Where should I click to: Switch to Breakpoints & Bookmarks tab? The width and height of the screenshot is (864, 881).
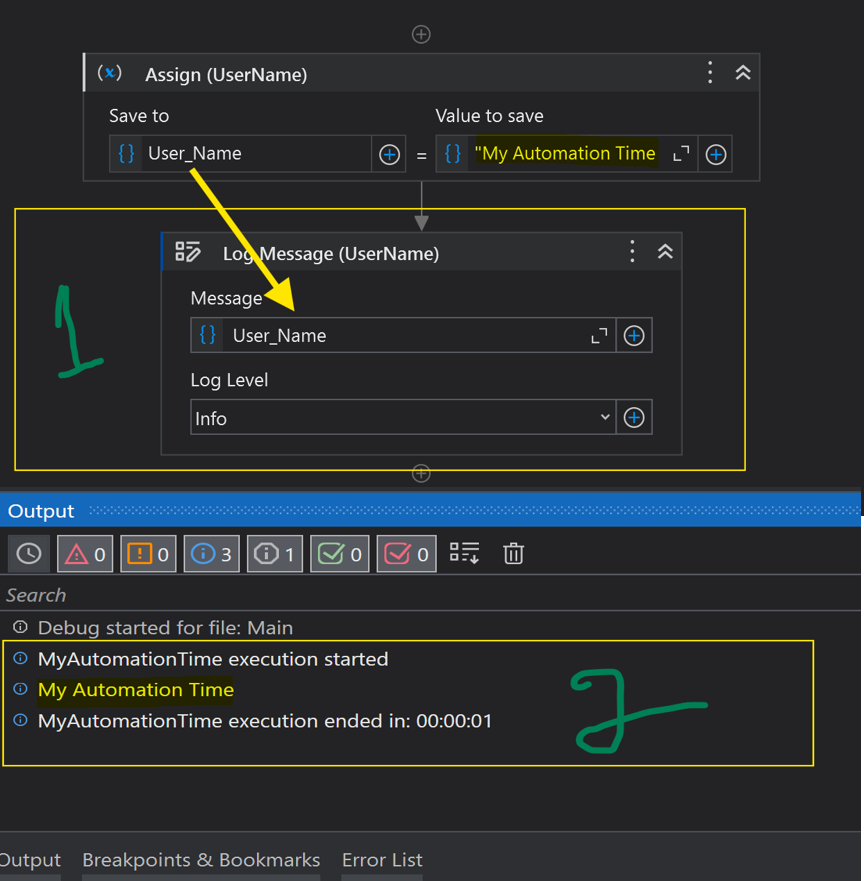coord(201,860)
